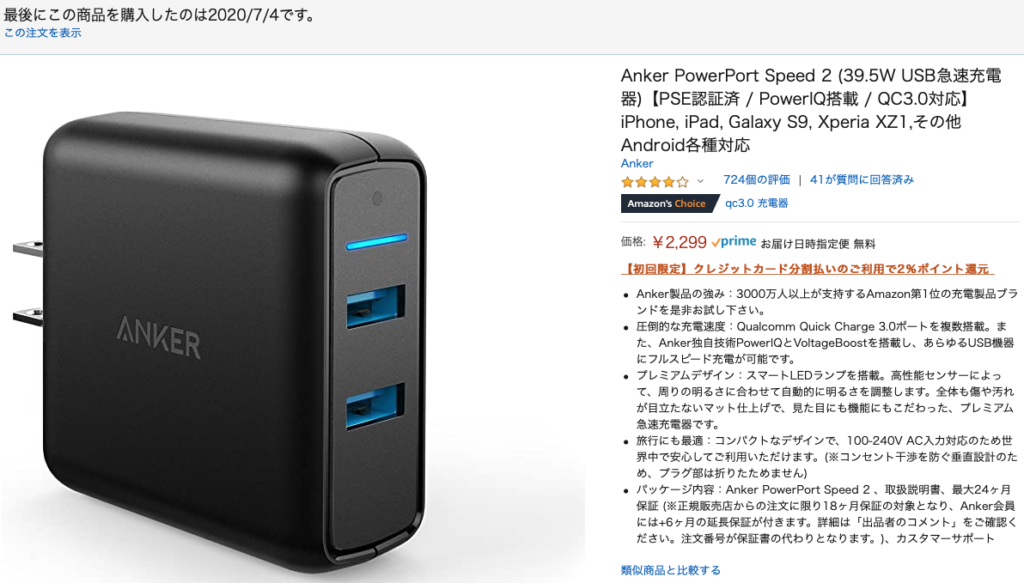The width and height of the screenshot is (1024, 583).
Task: Click the qc3.0 充電器 keyword link
Action: [x=756, y=203]
